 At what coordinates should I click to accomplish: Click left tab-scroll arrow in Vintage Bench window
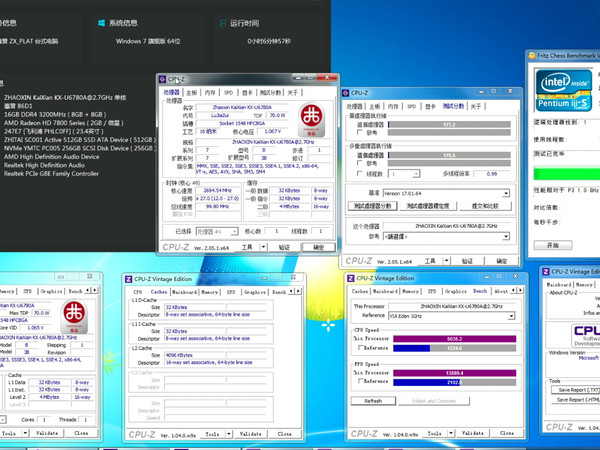click(x=514, y=290)
